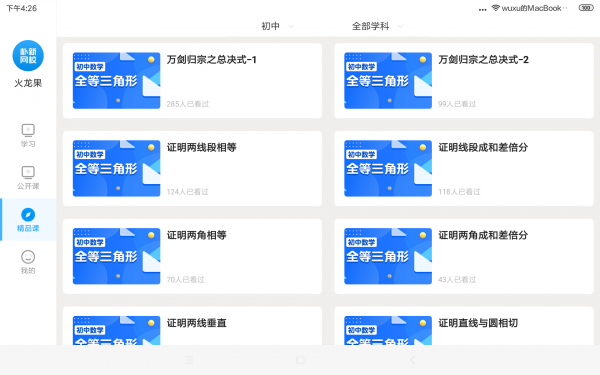Open thumbnail for 证明两线段相等 course

pos(116,168)
